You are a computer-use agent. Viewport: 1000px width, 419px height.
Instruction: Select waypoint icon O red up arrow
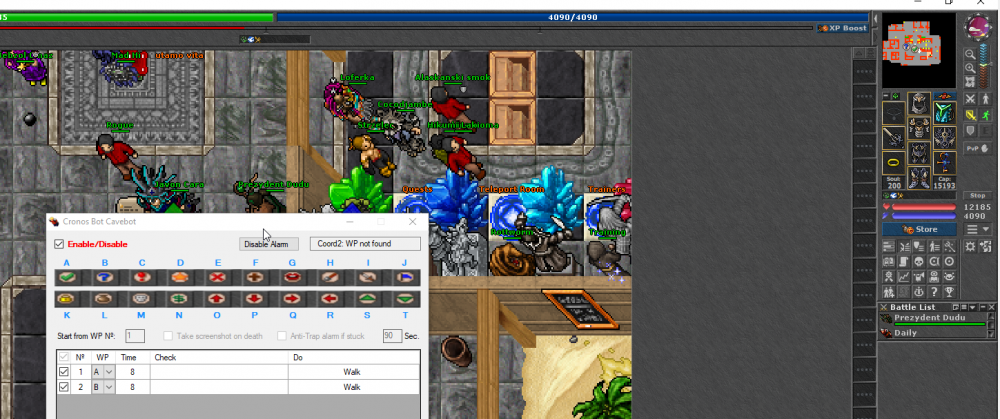click(217, 298)
